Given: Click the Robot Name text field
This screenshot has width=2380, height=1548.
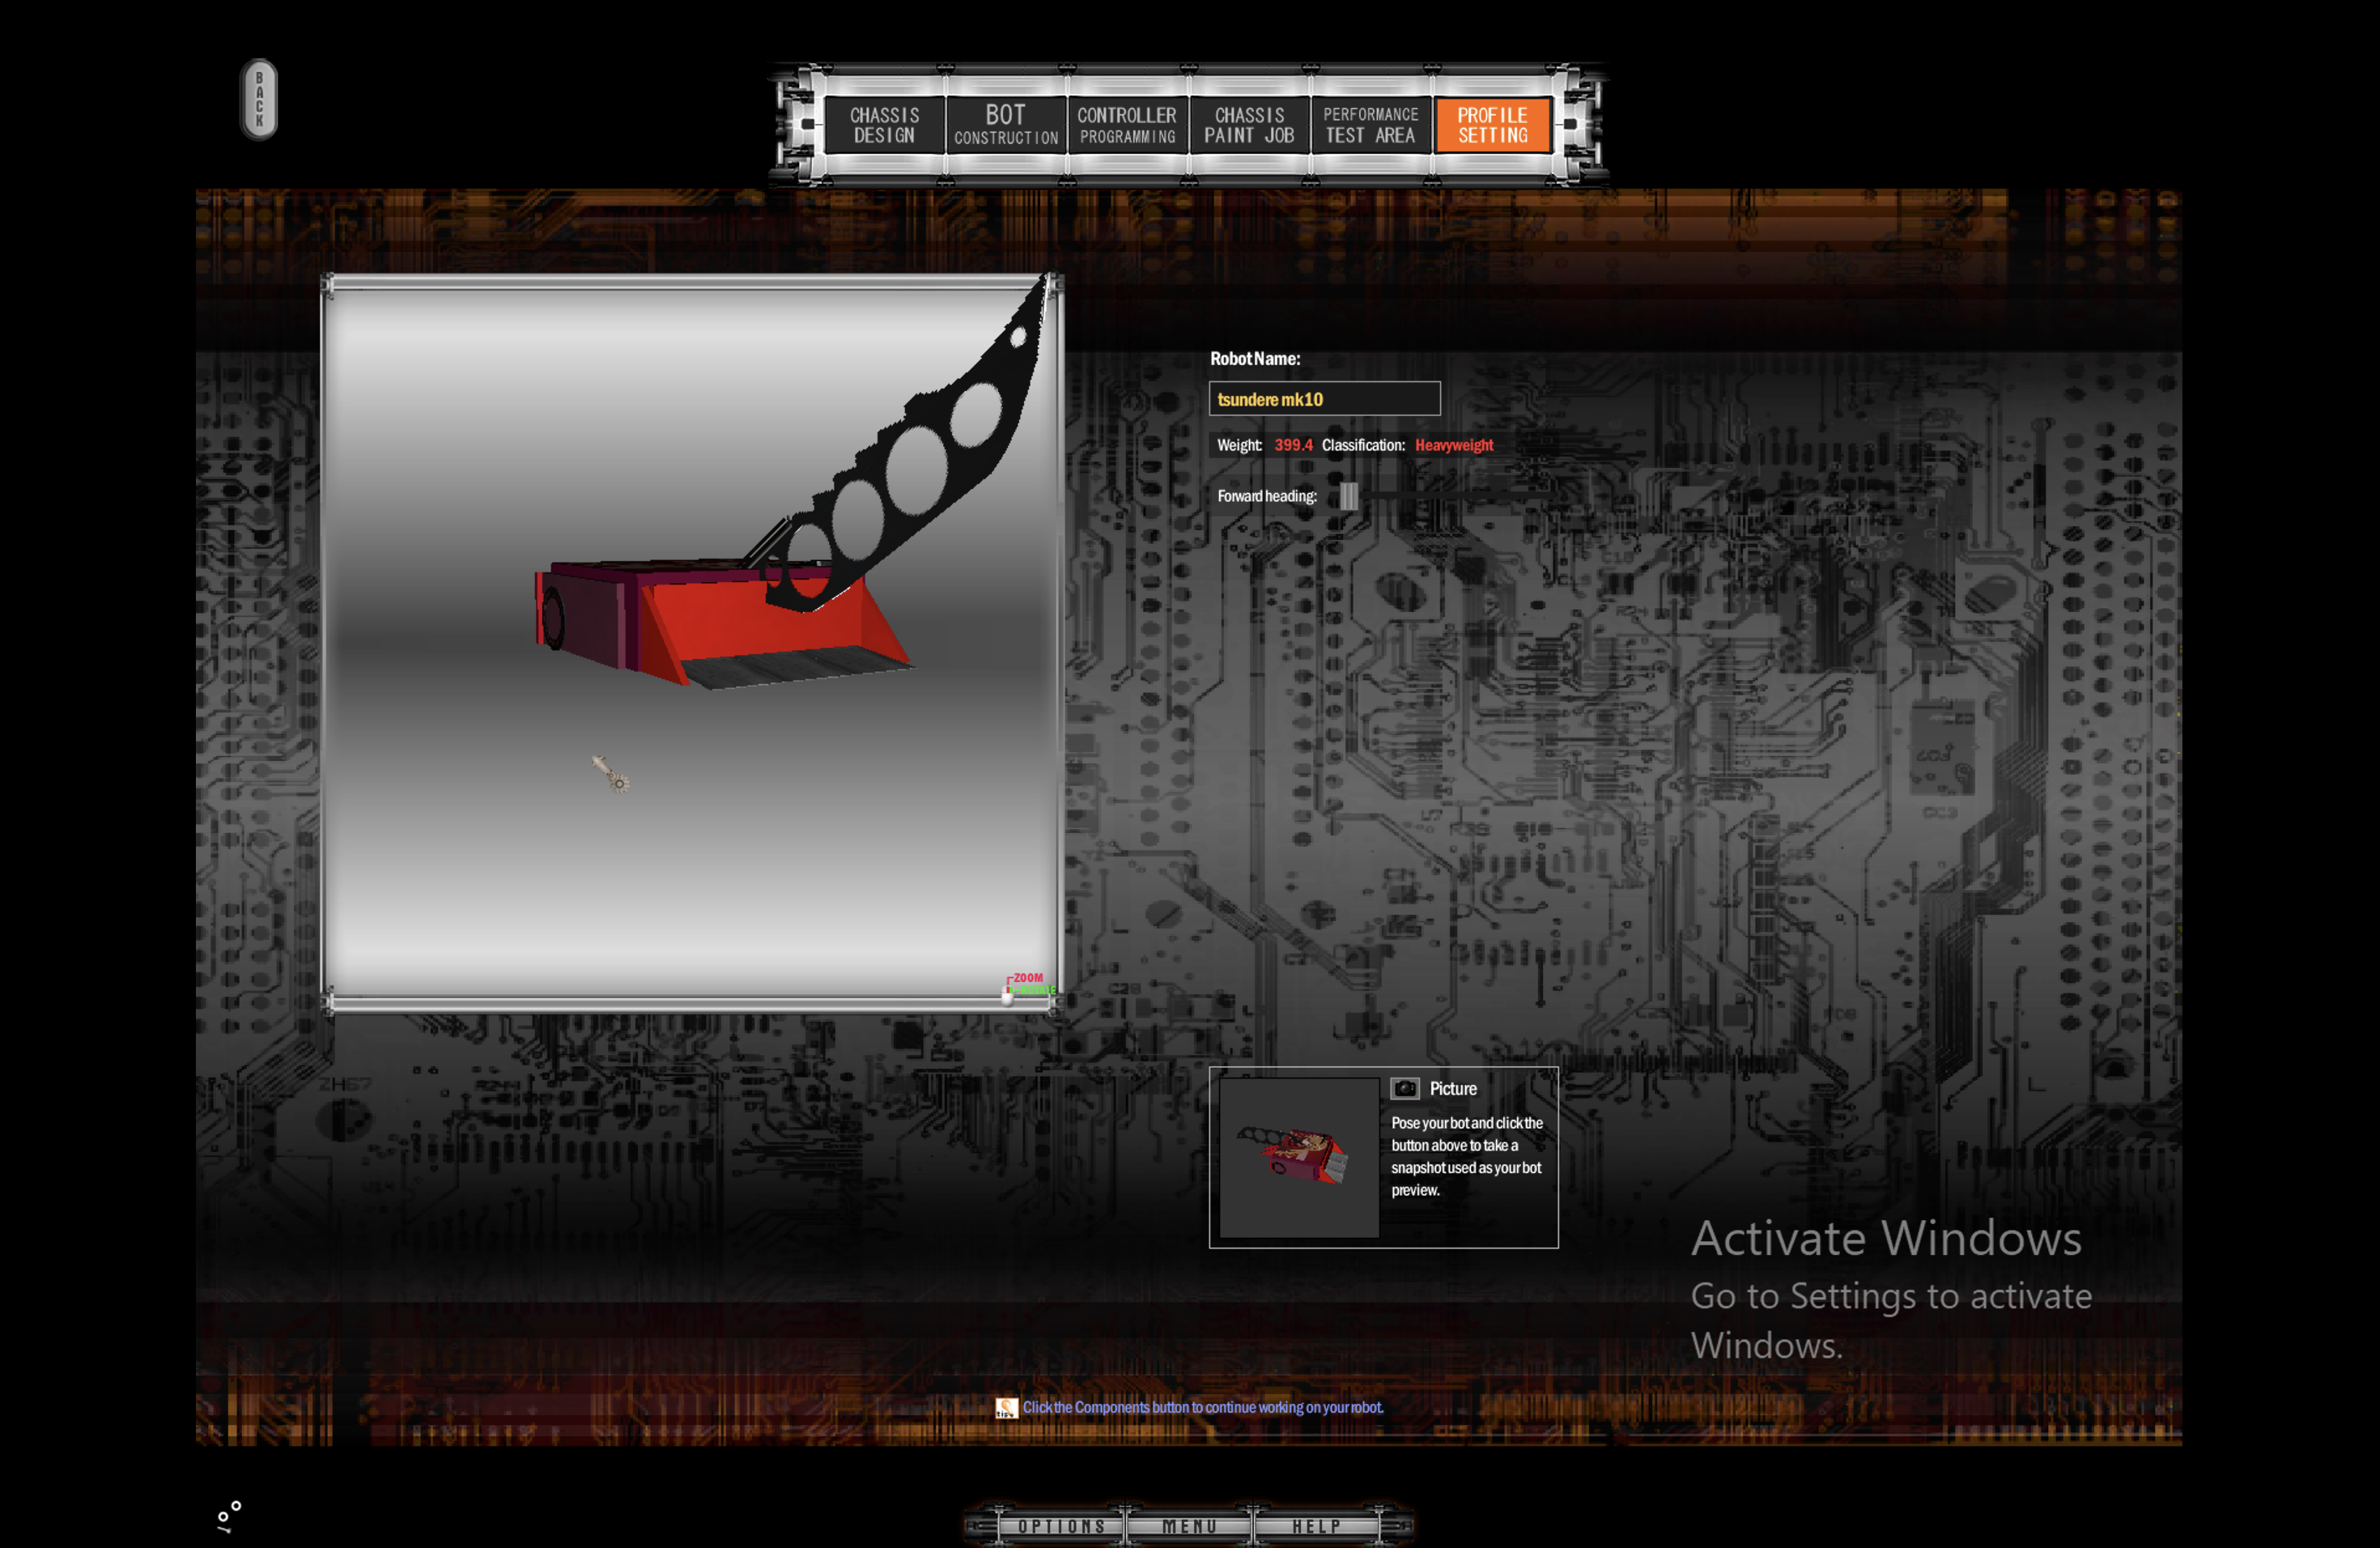Looking at the screenshot, I should [x=1324, y=399].
